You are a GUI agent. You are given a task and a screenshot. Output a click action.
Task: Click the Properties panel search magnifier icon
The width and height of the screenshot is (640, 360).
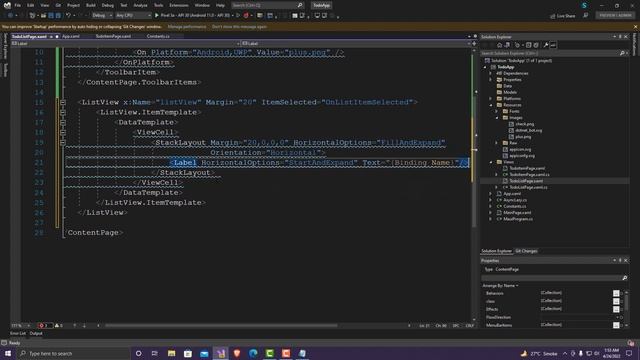point(624,278)
